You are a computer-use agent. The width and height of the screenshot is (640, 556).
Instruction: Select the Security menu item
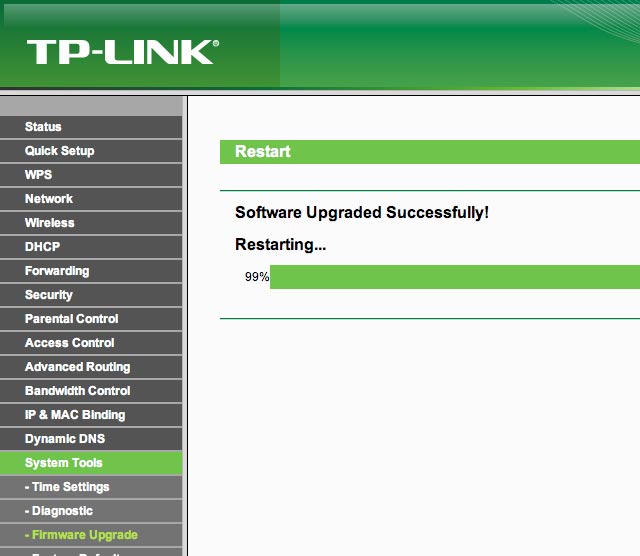pyautogui.click(x=49, y=295)
